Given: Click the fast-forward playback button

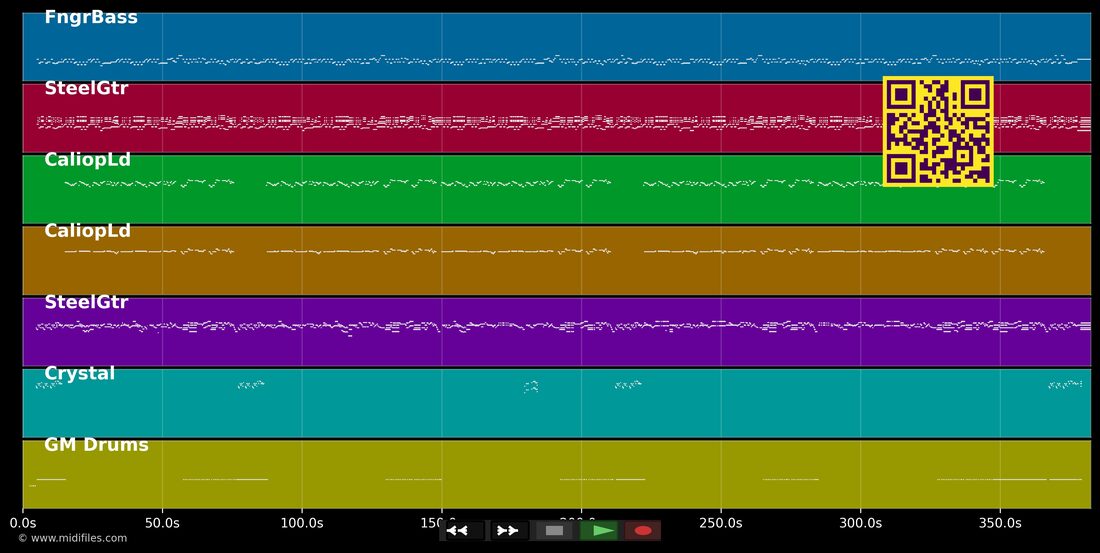Looking at the screenshot, I should click(508, 531).
